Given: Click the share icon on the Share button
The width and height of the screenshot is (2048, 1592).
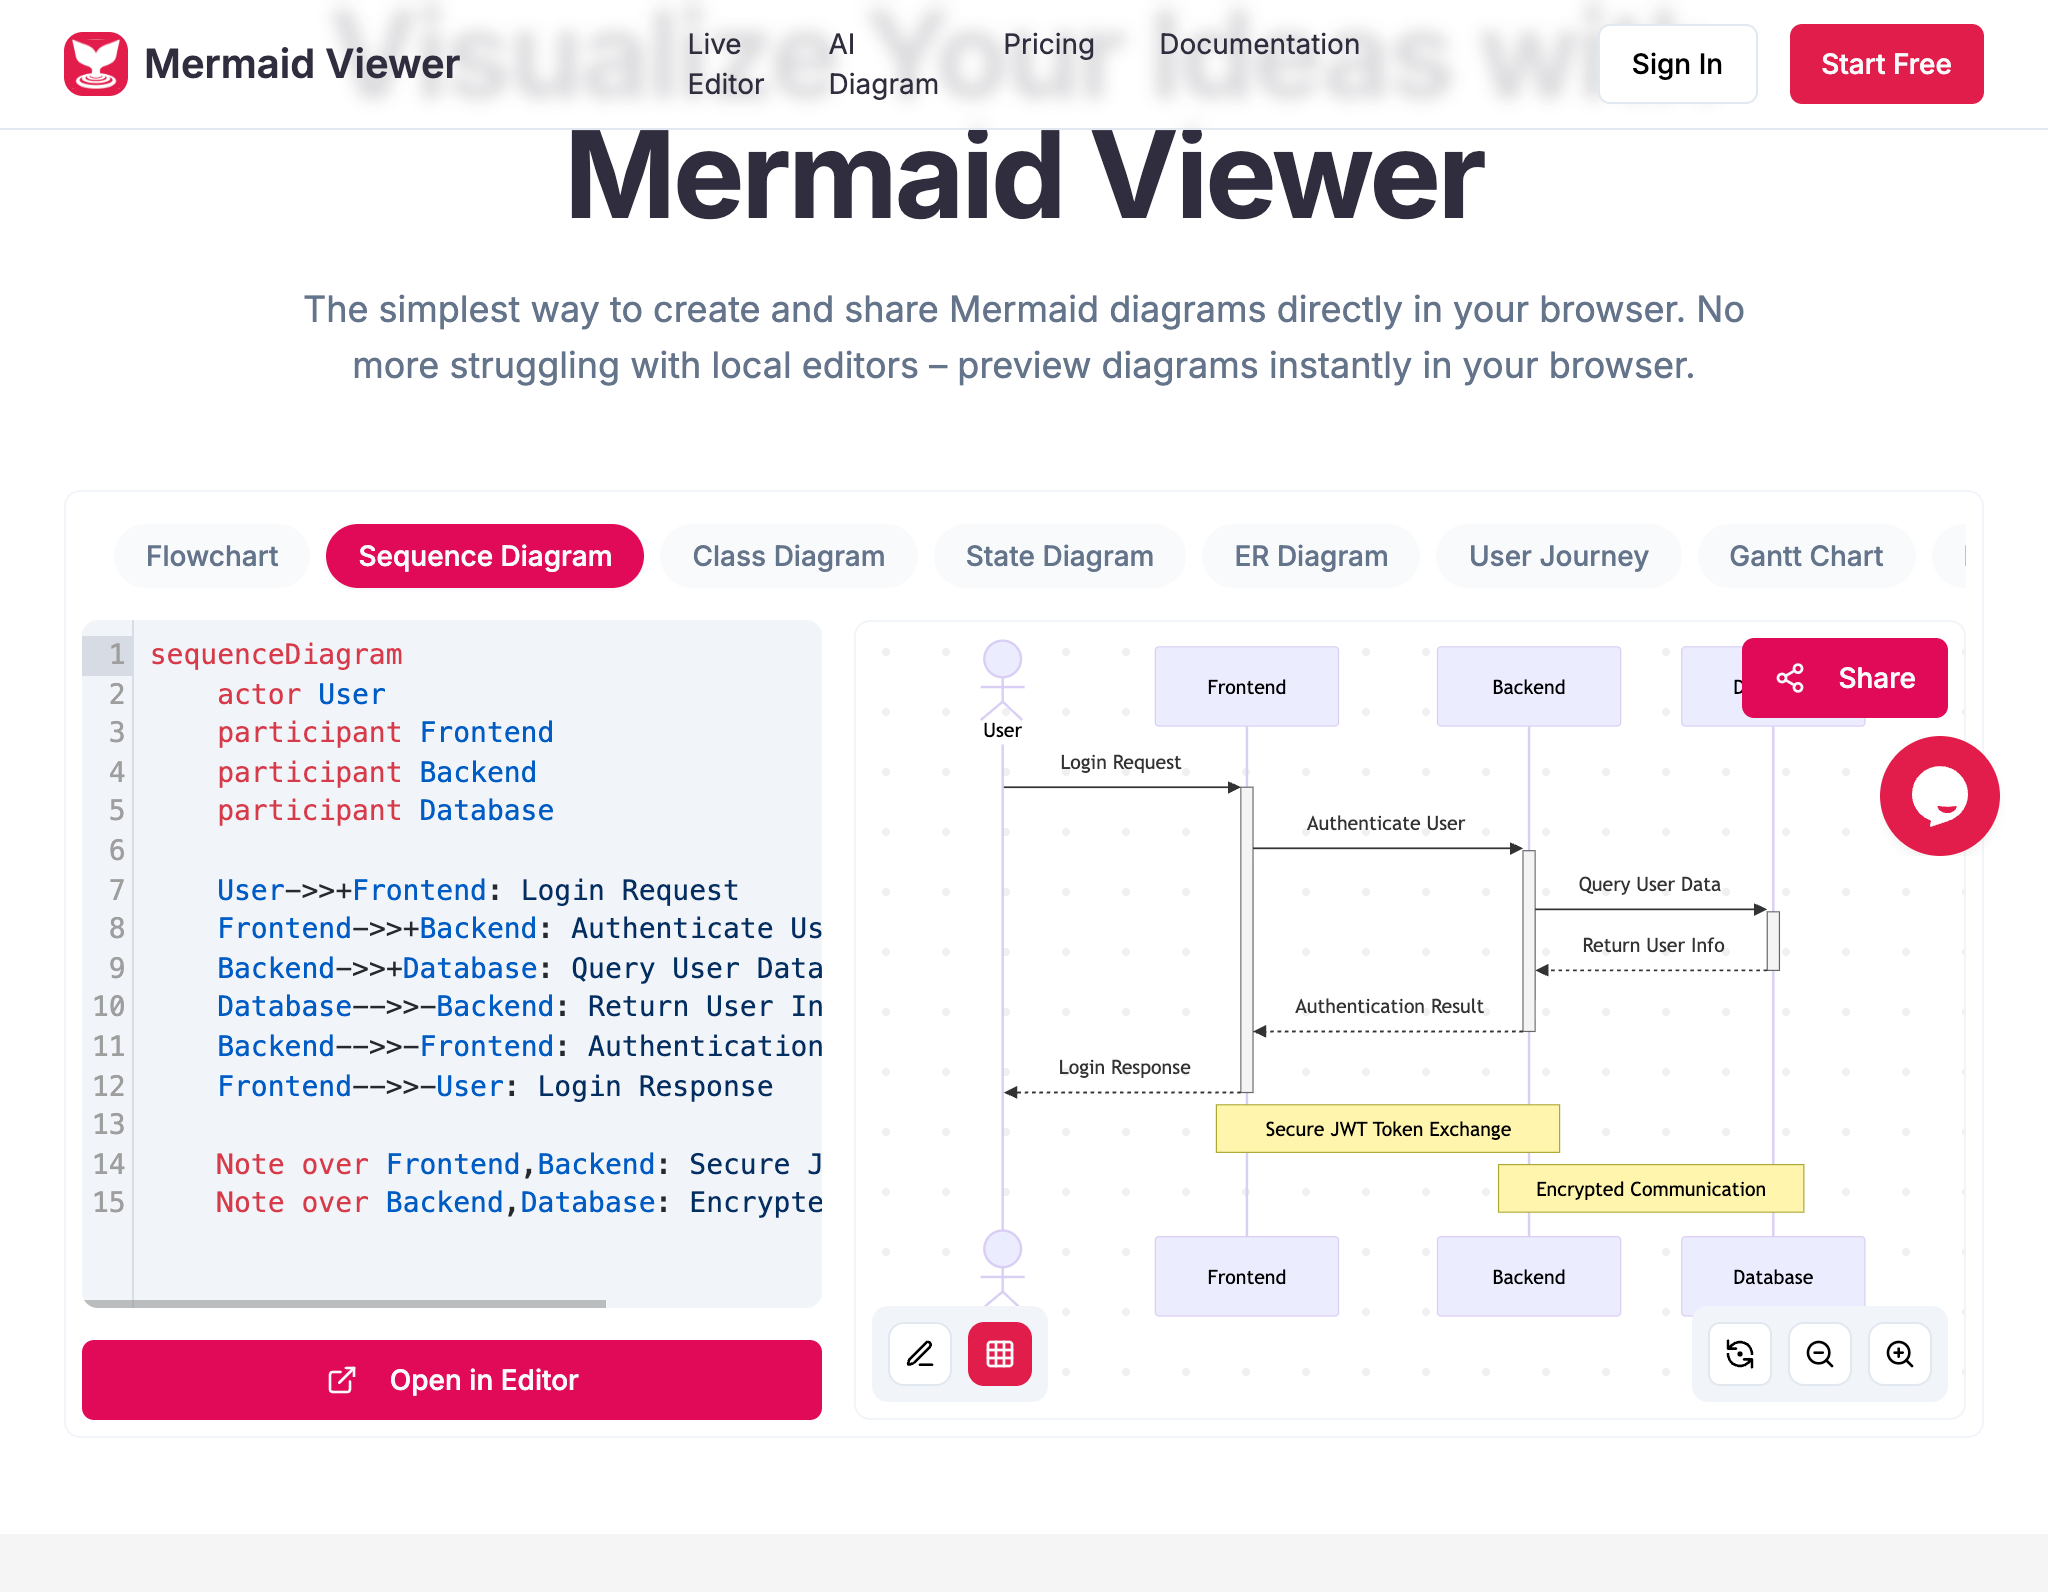Looking at the screenshot, I should (1789, 678).
